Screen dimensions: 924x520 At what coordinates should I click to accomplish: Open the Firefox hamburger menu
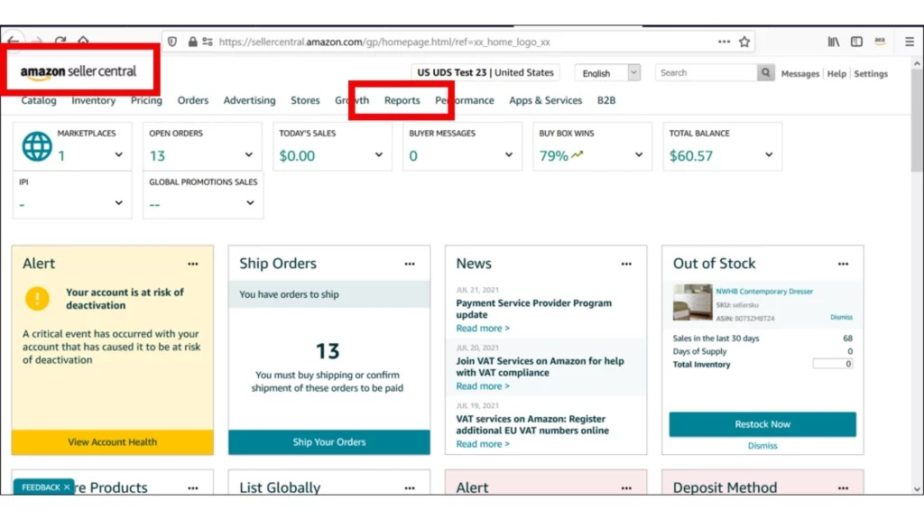[x=909, y=42]
